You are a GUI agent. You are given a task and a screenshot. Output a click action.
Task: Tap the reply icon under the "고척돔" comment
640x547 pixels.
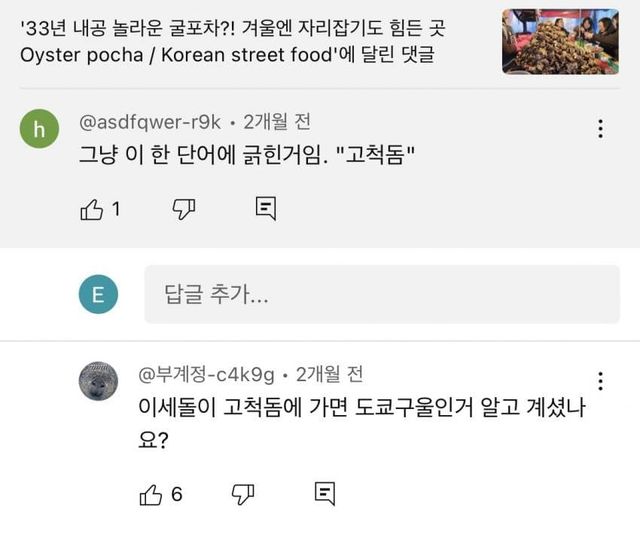click(265, 208)
